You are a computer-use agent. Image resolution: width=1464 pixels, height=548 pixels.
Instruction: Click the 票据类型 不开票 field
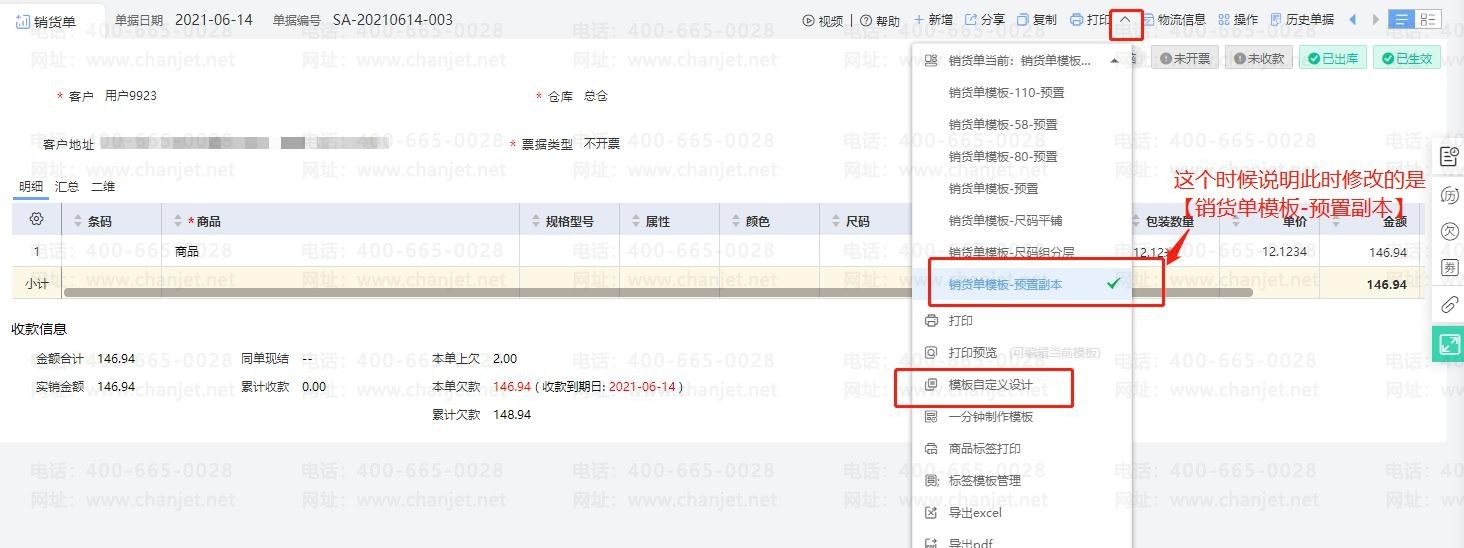click(x=567, y=144)
